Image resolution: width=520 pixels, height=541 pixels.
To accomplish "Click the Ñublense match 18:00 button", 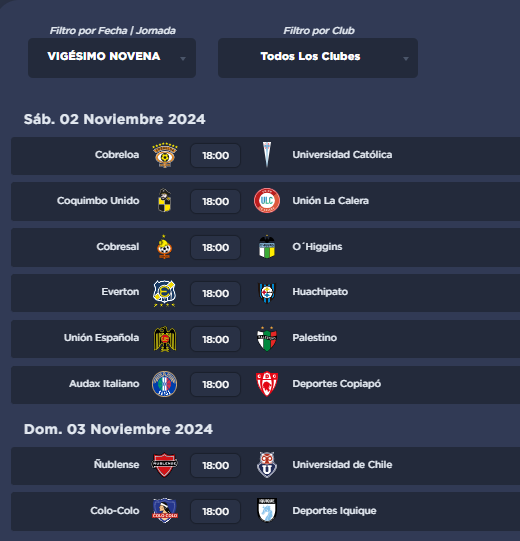I will (216, 465).
